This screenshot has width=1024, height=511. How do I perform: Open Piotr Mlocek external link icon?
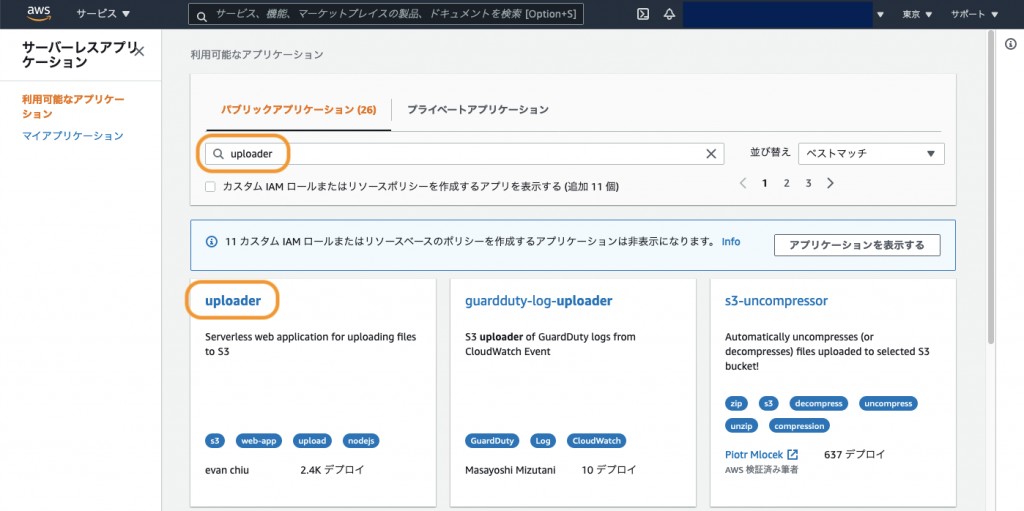792,454
